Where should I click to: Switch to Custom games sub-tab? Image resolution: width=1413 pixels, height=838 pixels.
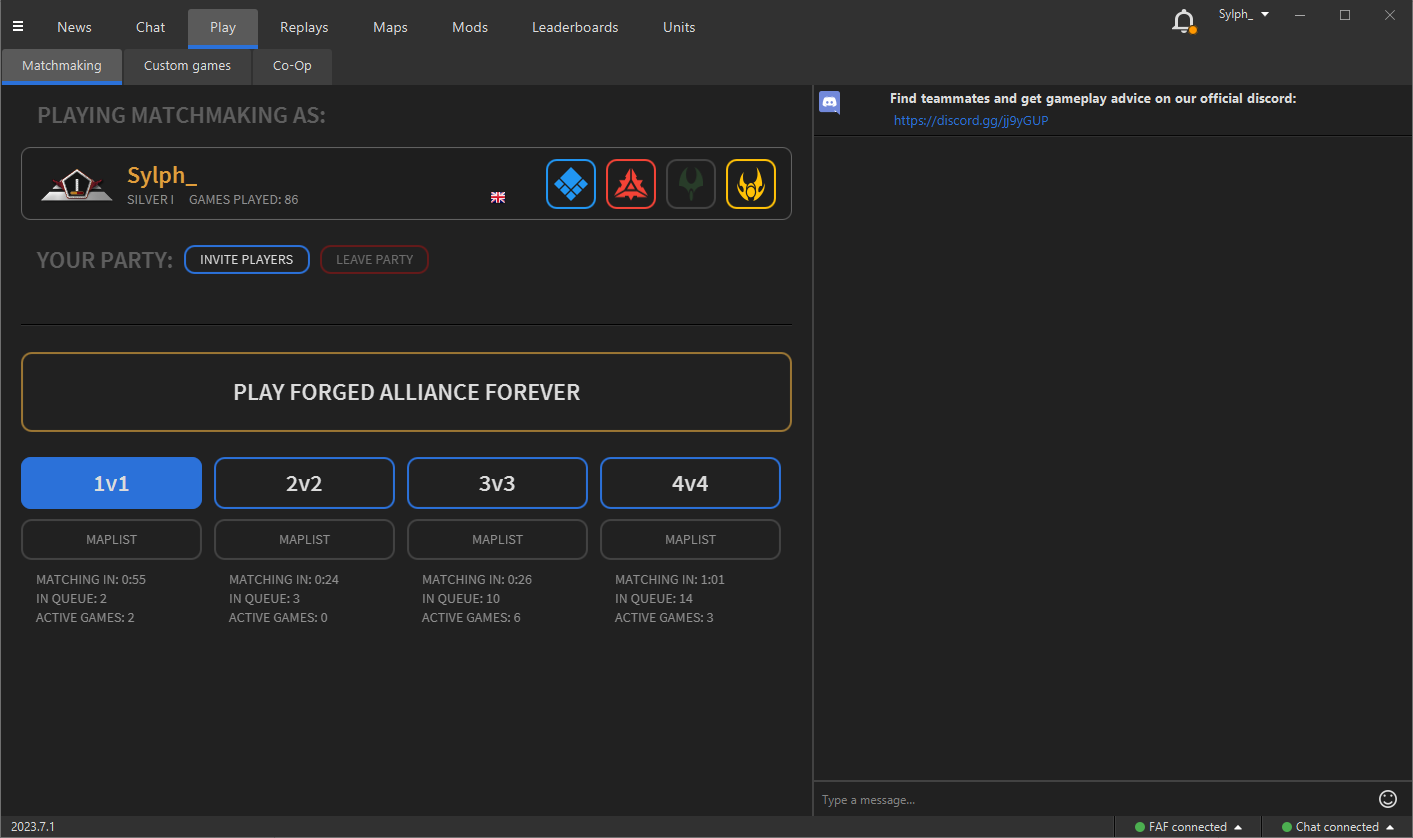coord(187,66)
